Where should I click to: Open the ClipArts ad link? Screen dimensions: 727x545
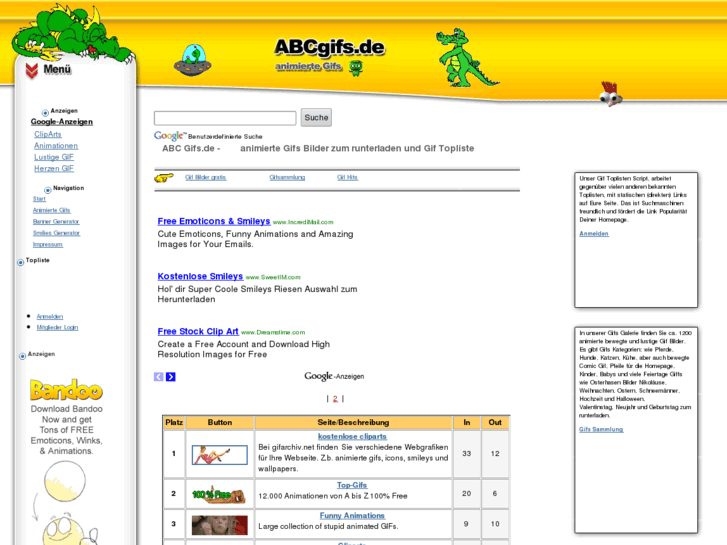pyautogui.click(x=48, y=134)
